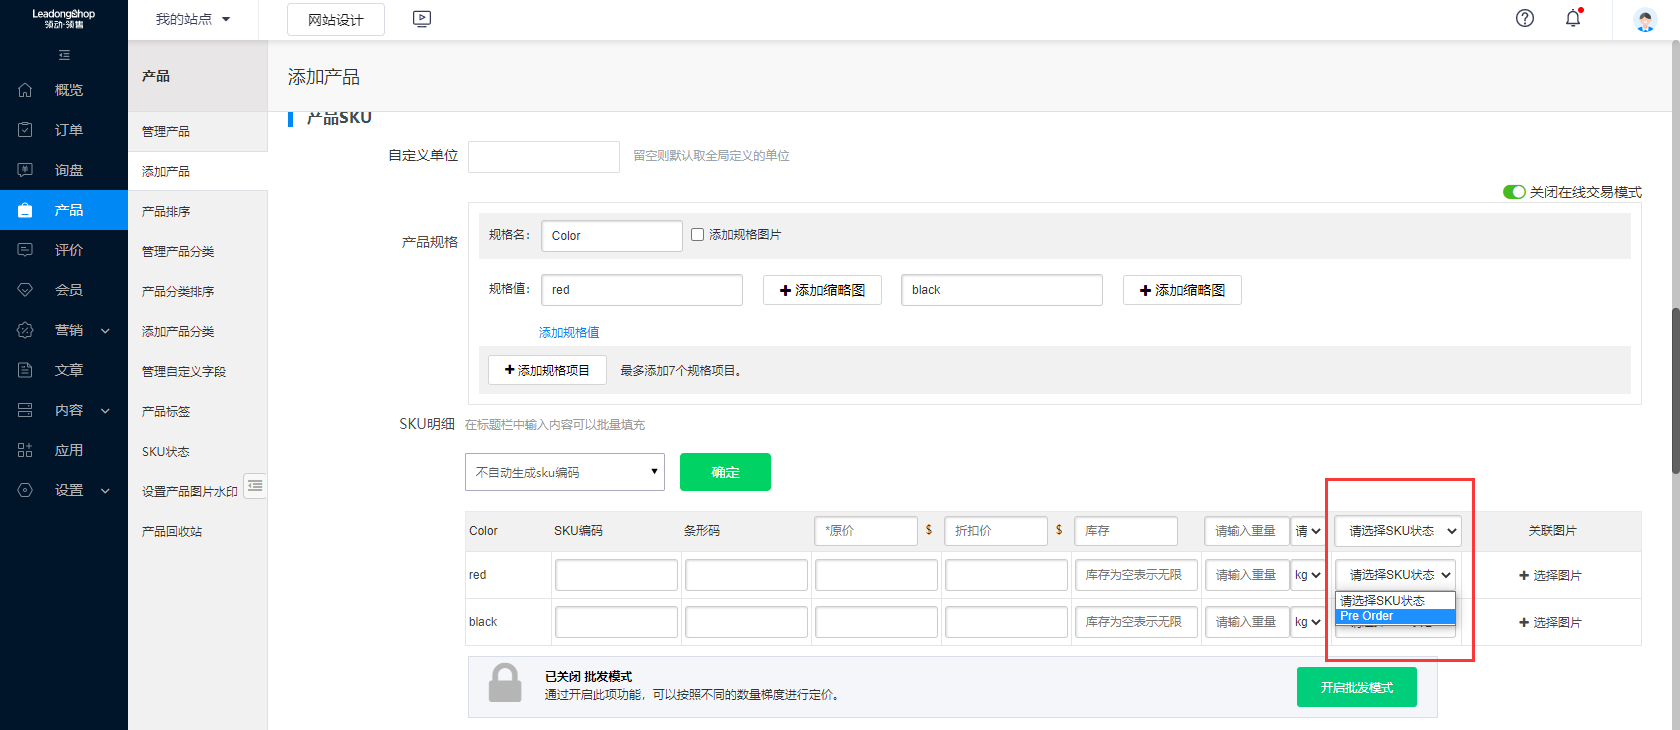Image resolution: width=1680 pixels, height=730 pixels.
Task: Check the 添加规格图片 checkbox
Action: 698,235
